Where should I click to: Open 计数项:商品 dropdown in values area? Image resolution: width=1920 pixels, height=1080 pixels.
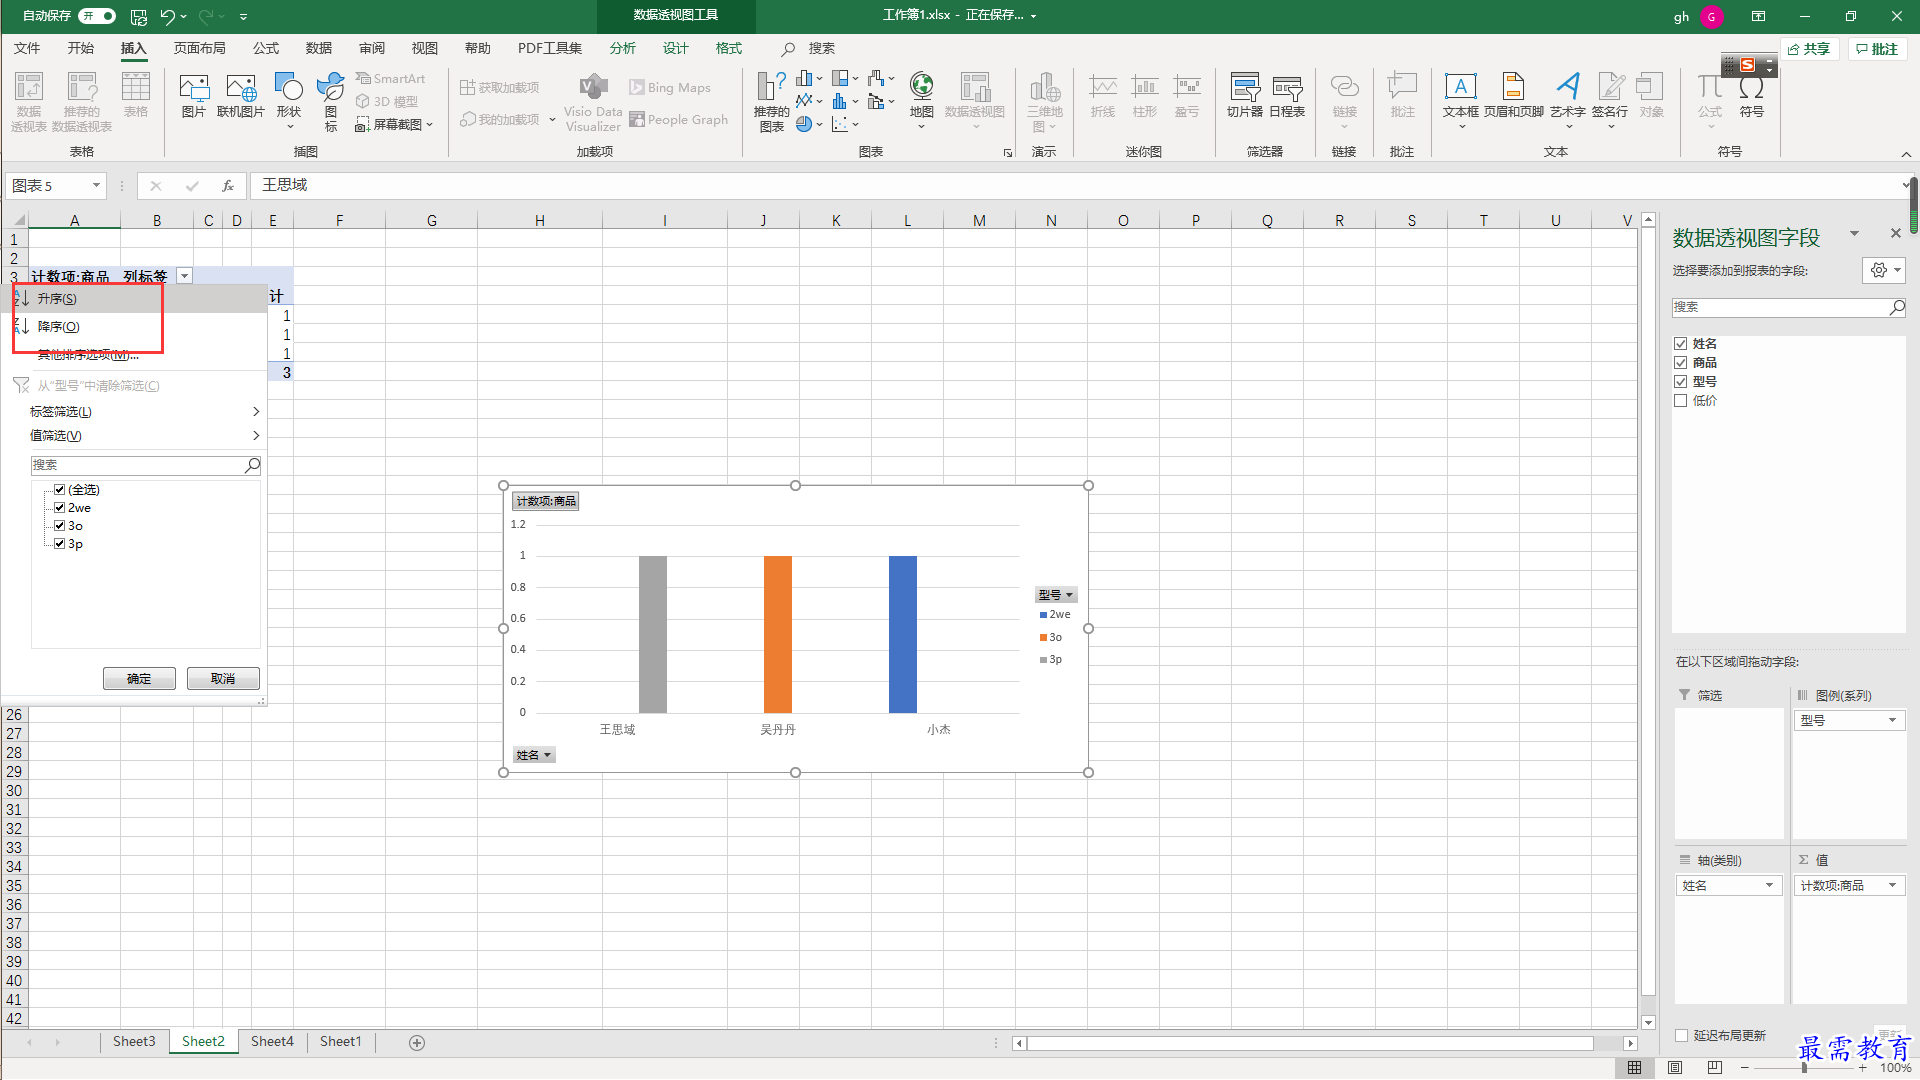(x=1892, y=886)
